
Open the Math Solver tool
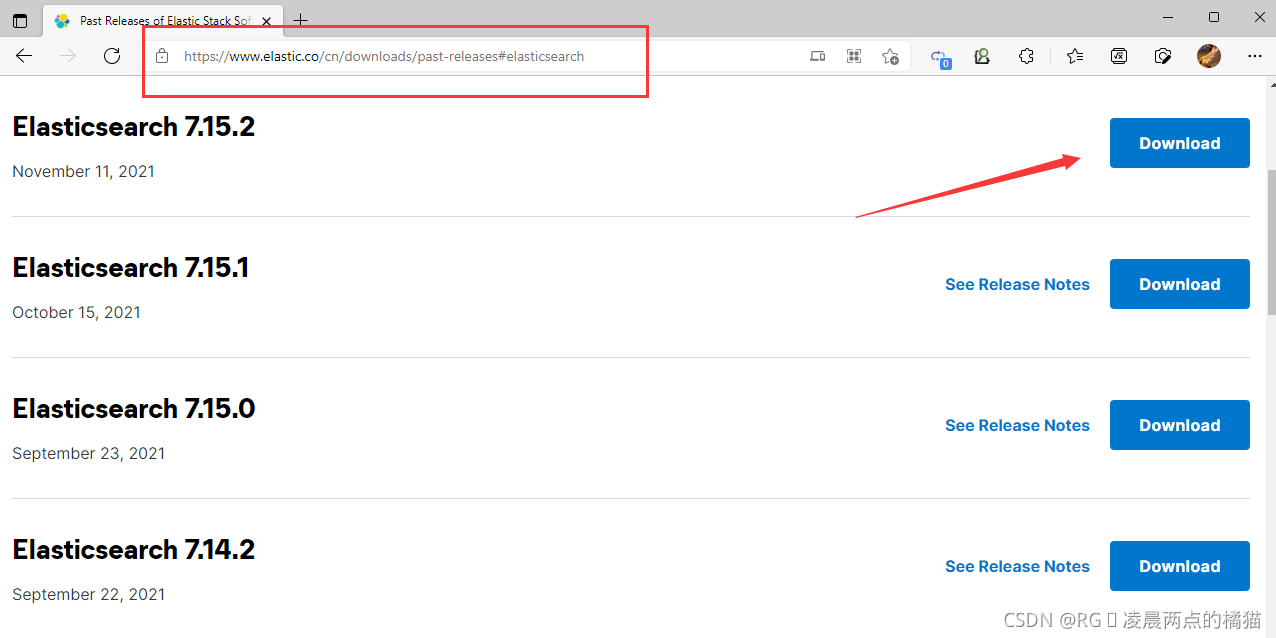[x=1119, y=56]
